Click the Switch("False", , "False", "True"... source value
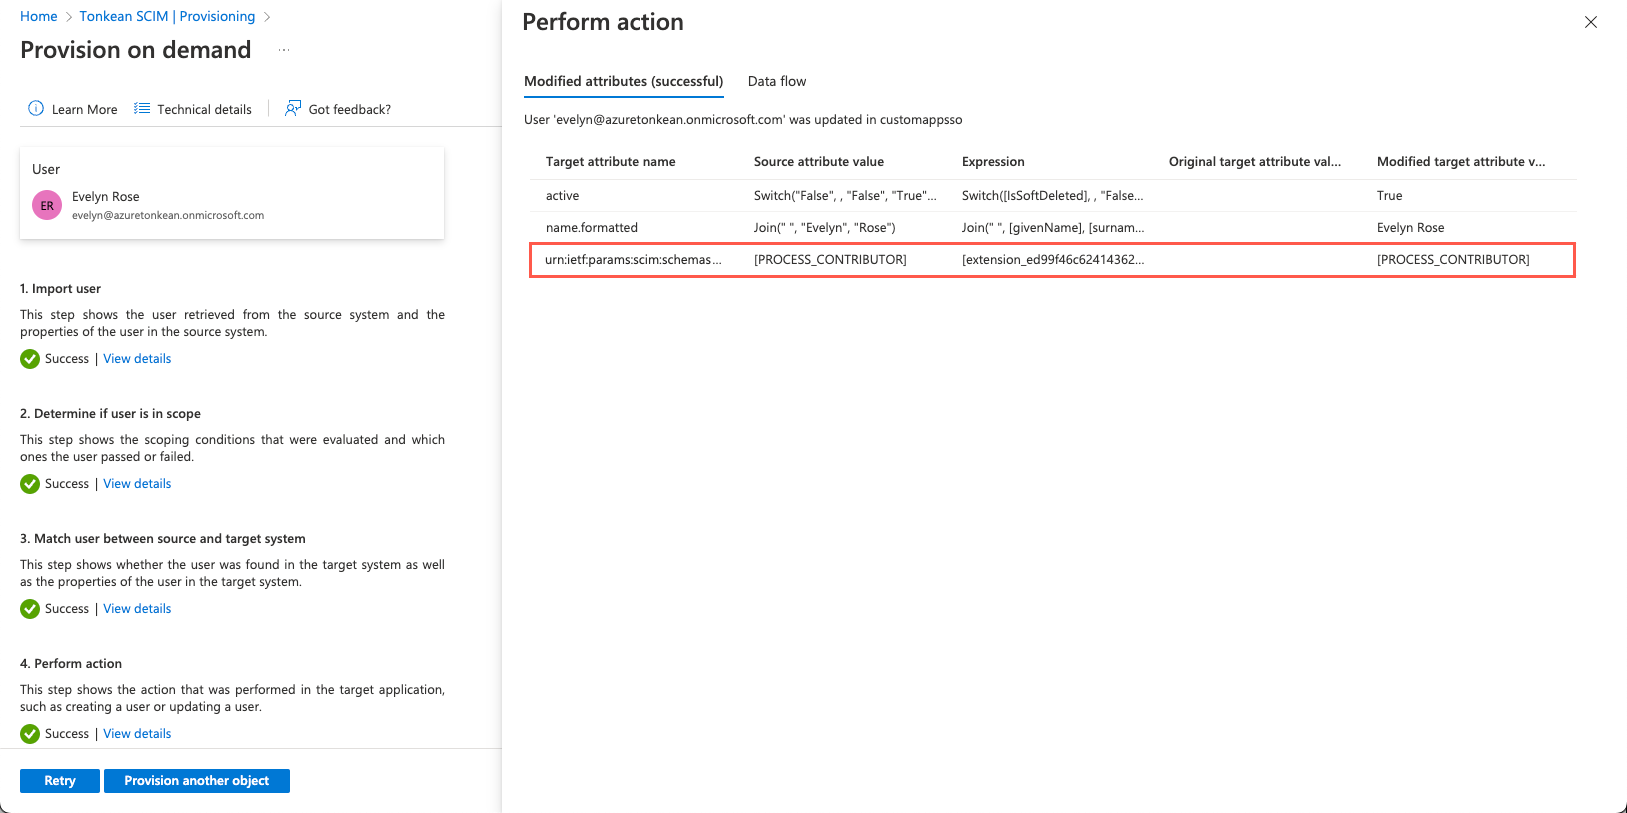1627x813 pixels. [x=845, y=196]
